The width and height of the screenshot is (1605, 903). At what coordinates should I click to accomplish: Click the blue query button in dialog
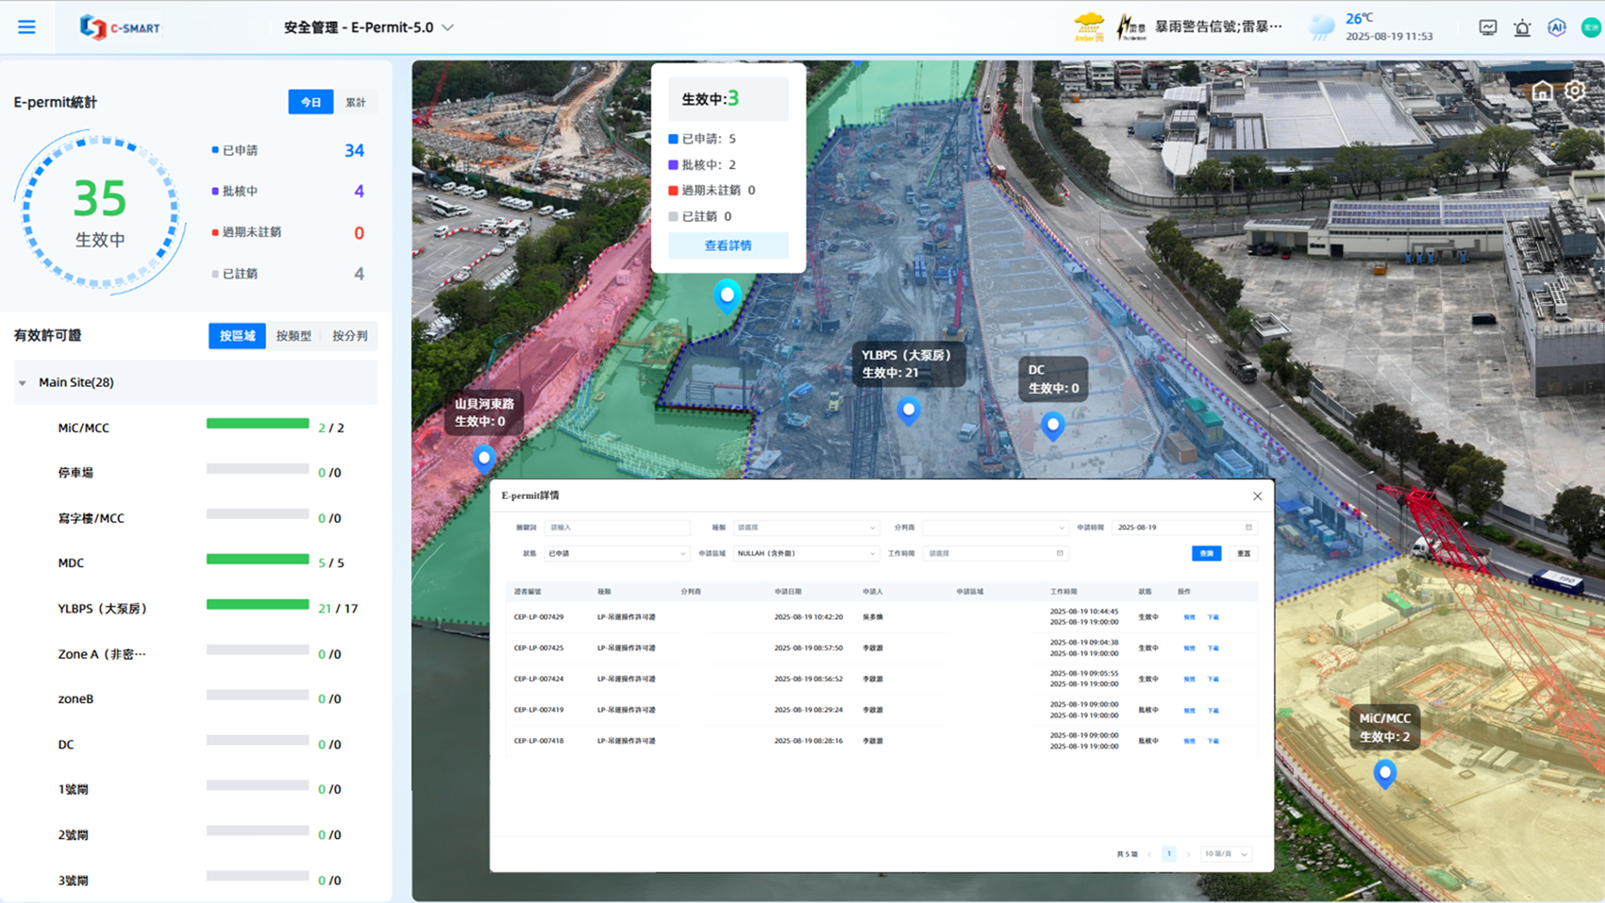click(1206, 553)
